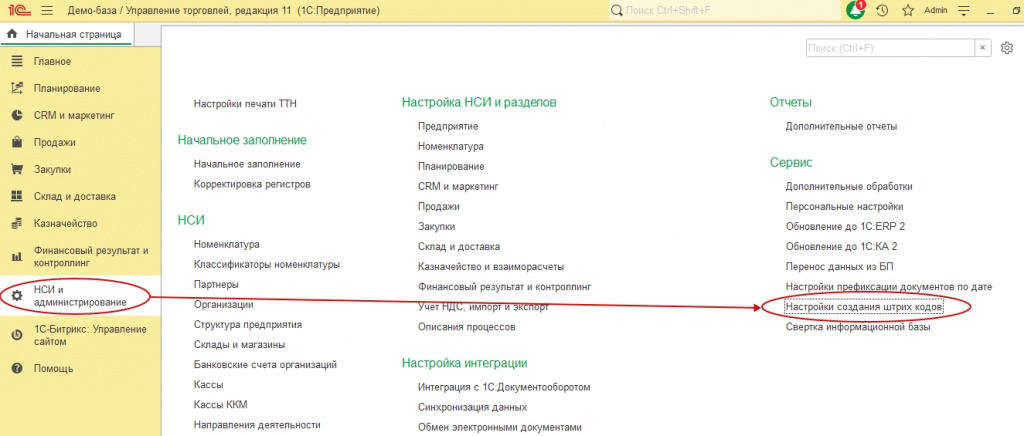Screen dimensions: 1024x436
Task: Open Настройки создания штрих кодов
Action: [865, 307]
